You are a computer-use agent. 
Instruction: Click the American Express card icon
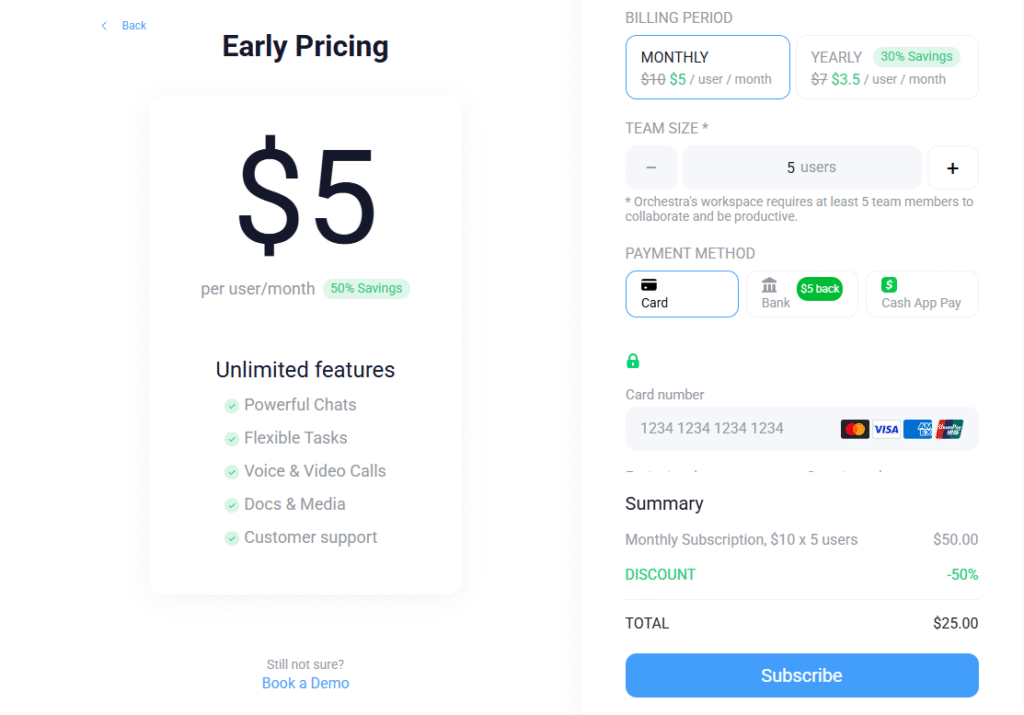tap(917, 429)
